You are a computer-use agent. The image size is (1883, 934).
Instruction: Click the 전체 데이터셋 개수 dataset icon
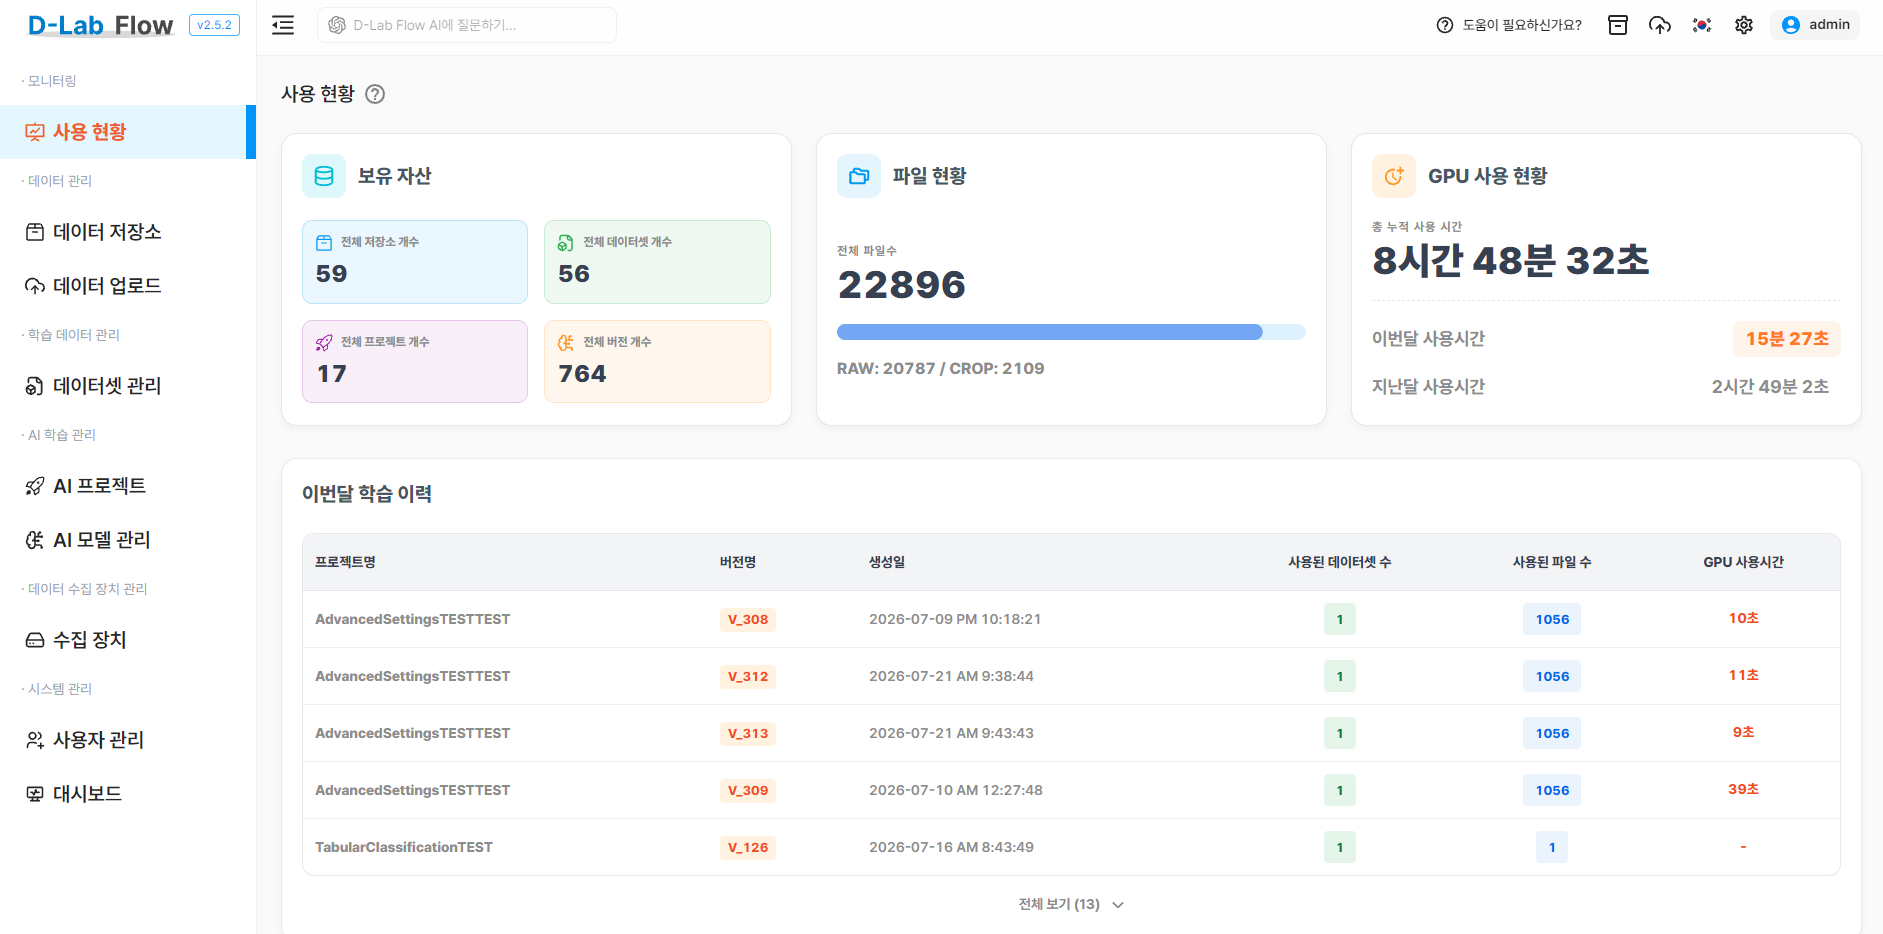tap(566, 242)
